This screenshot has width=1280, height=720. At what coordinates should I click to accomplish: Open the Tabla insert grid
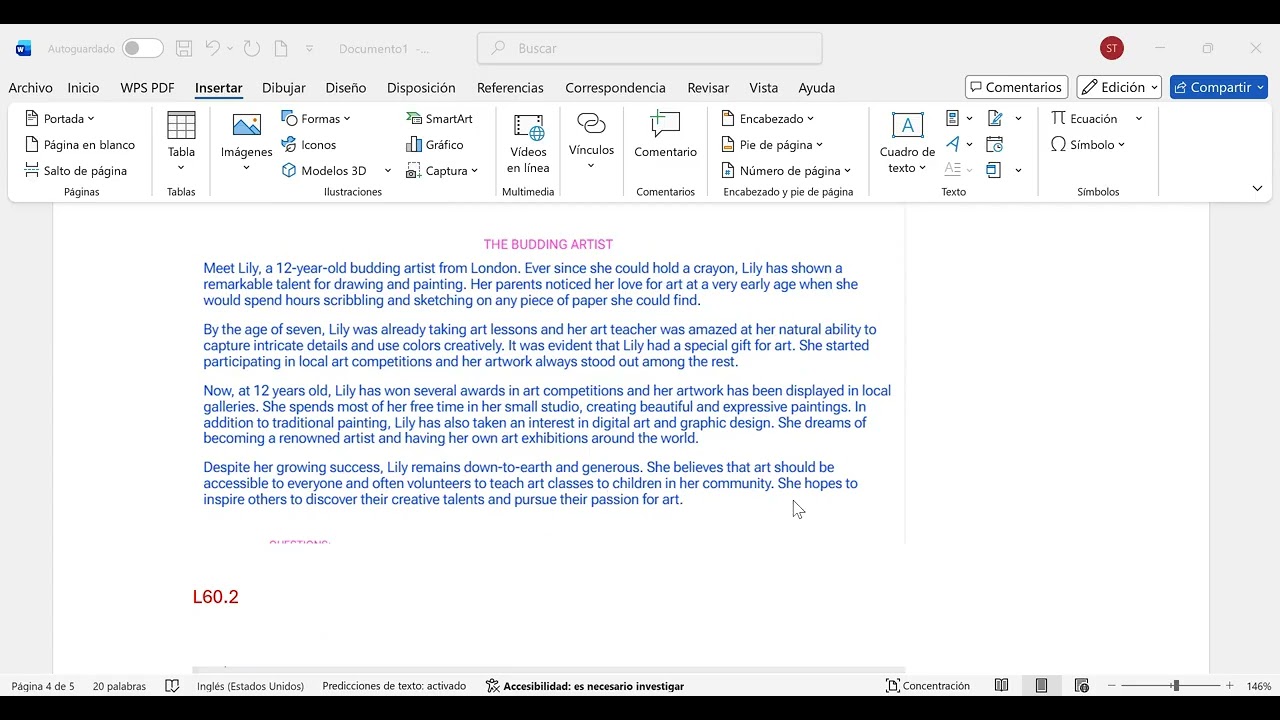tap(181, 143)
